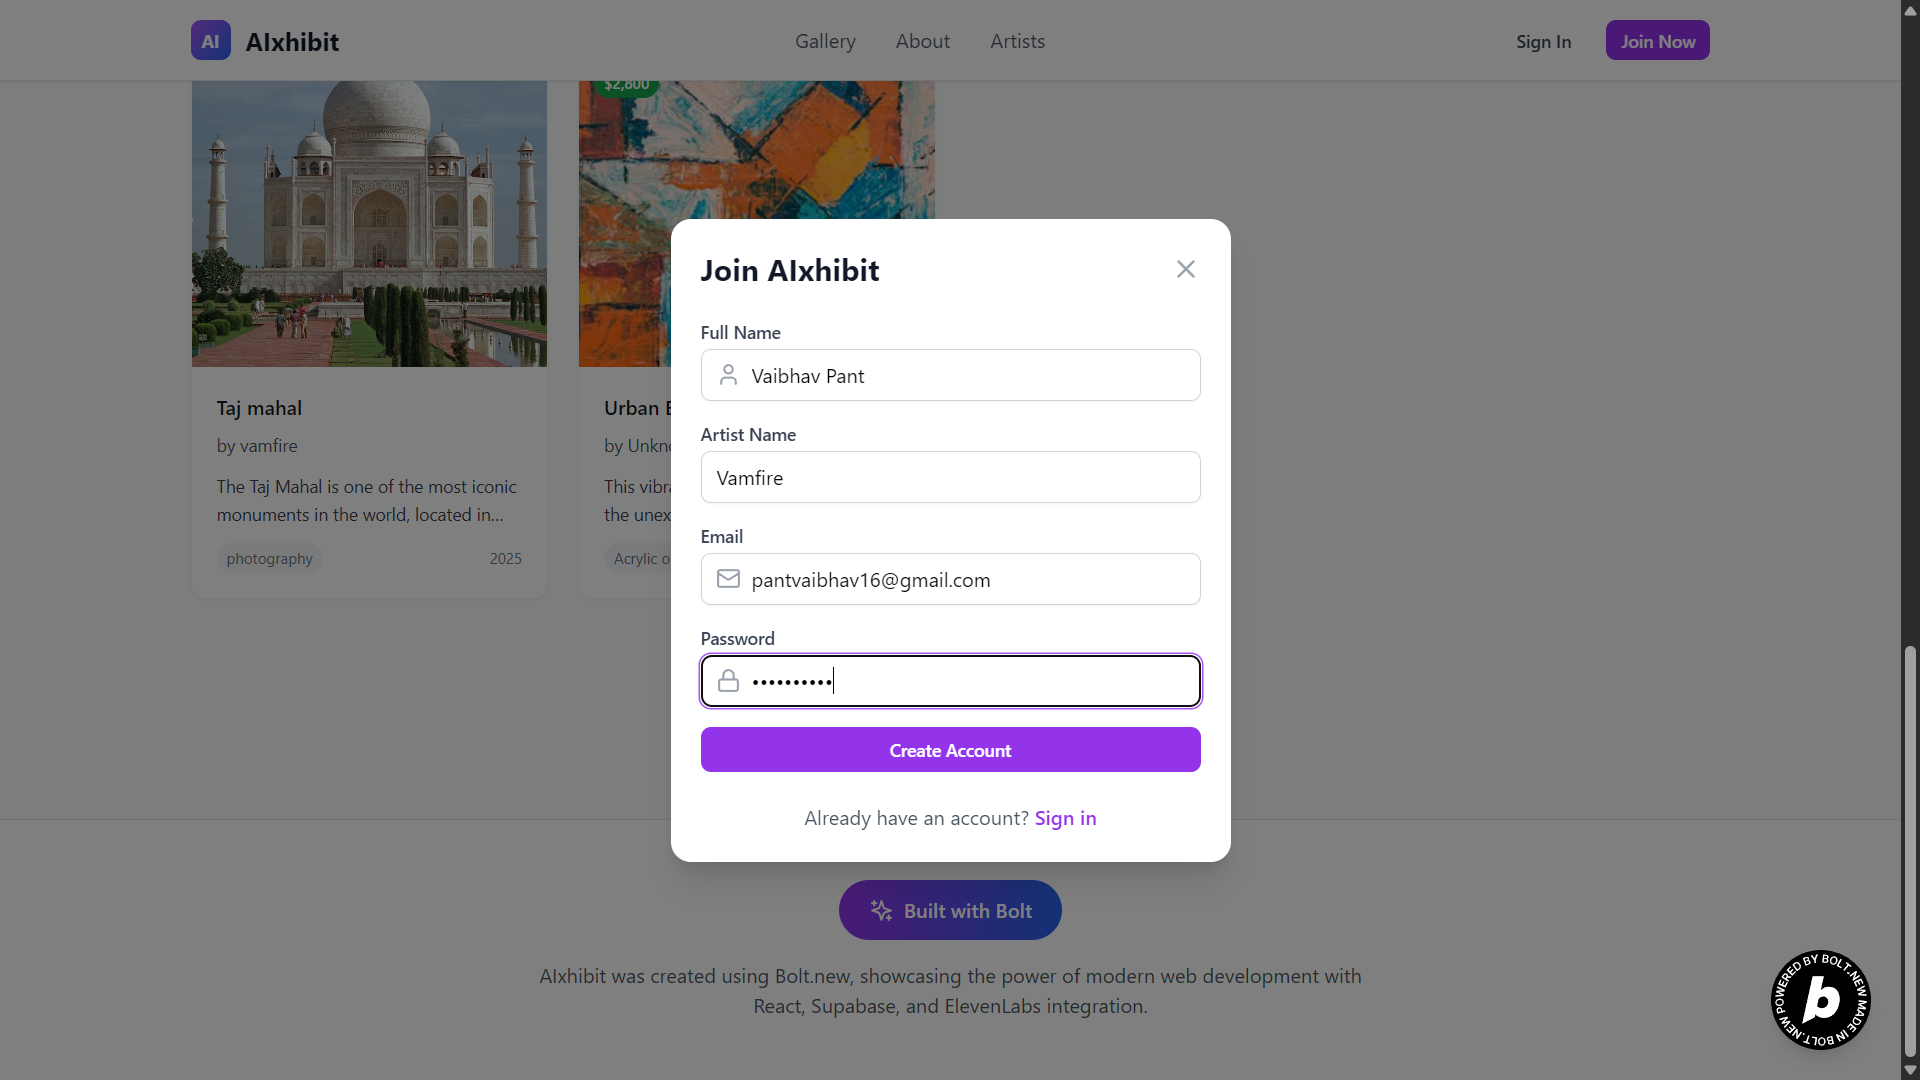
Task: Click the person icon in Full Name field
Action: tap(728, 375)
